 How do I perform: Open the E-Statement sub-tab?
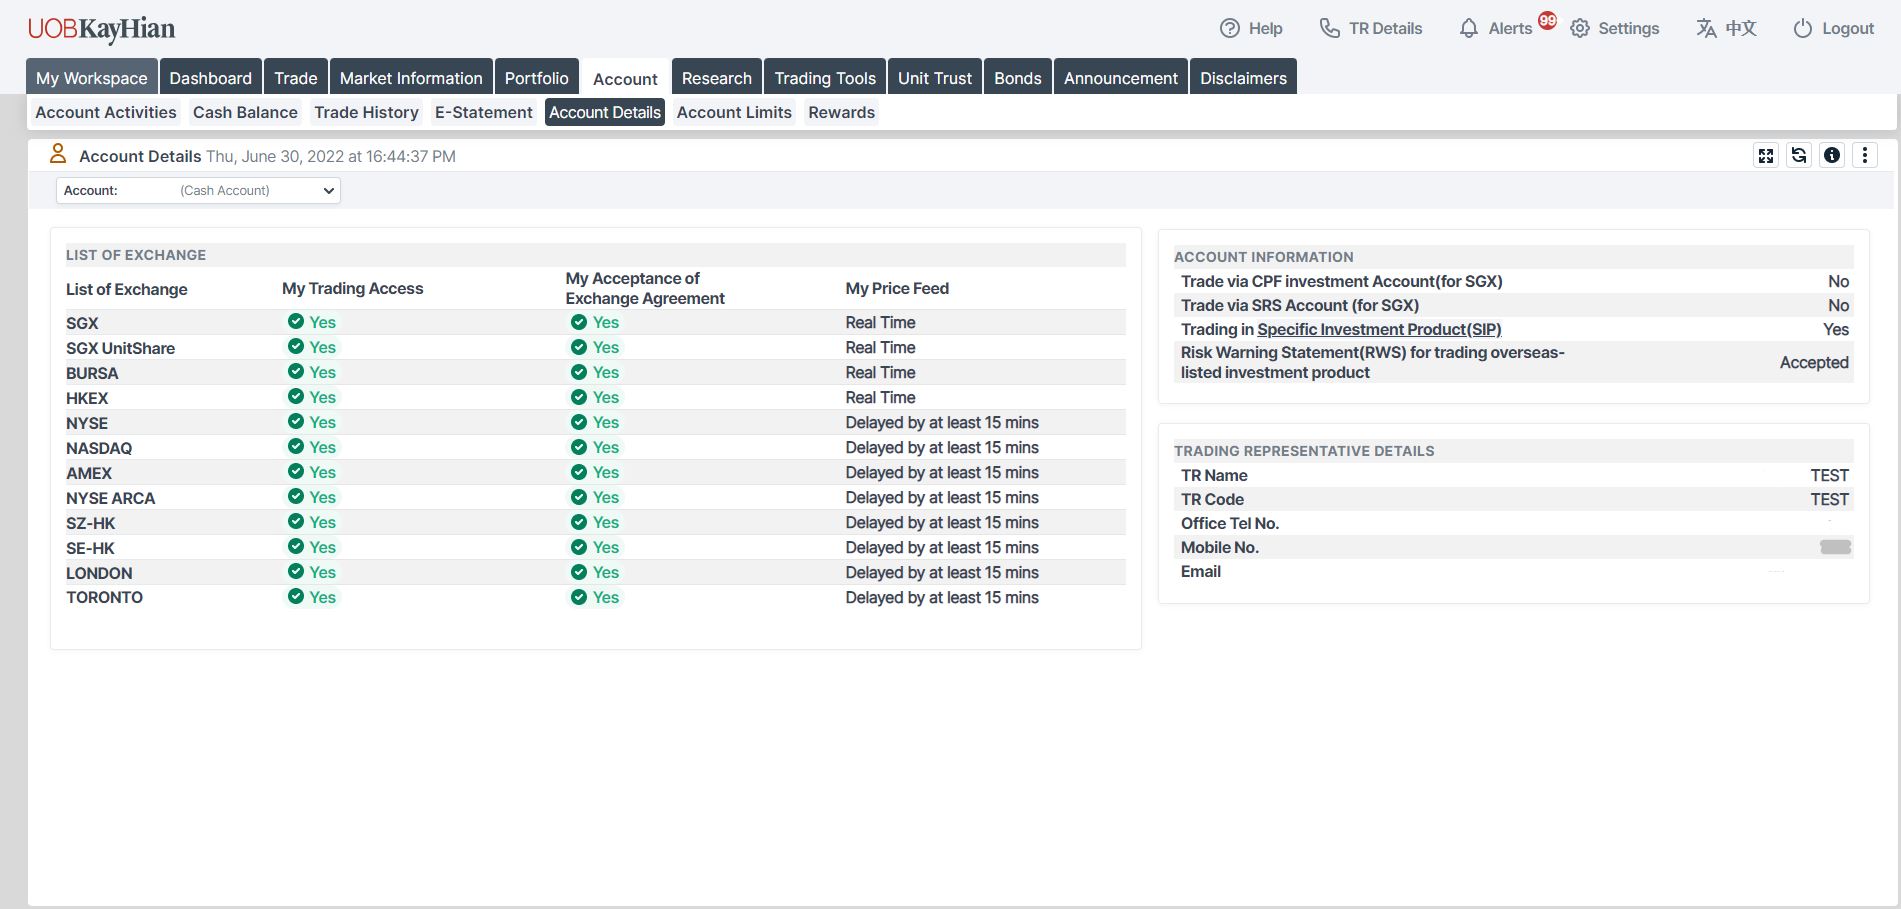tap(483, 112)
